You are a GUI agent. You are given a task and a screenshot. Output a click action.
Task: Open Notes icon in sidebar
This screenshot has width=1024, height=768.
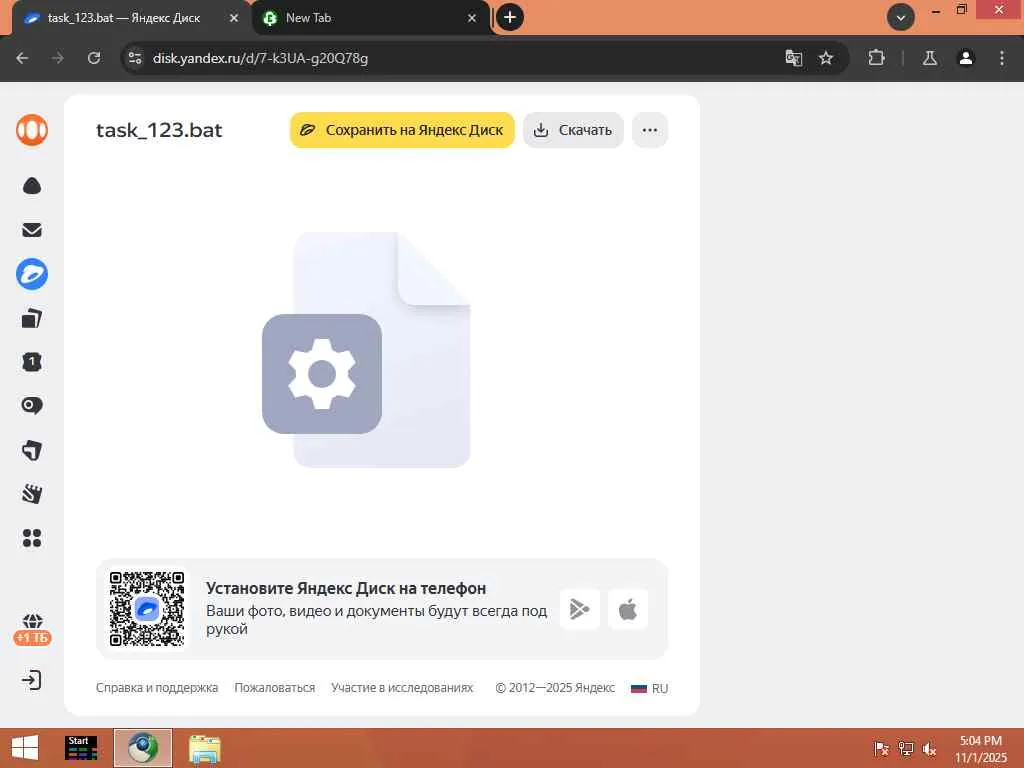click(x=32, y=450)
